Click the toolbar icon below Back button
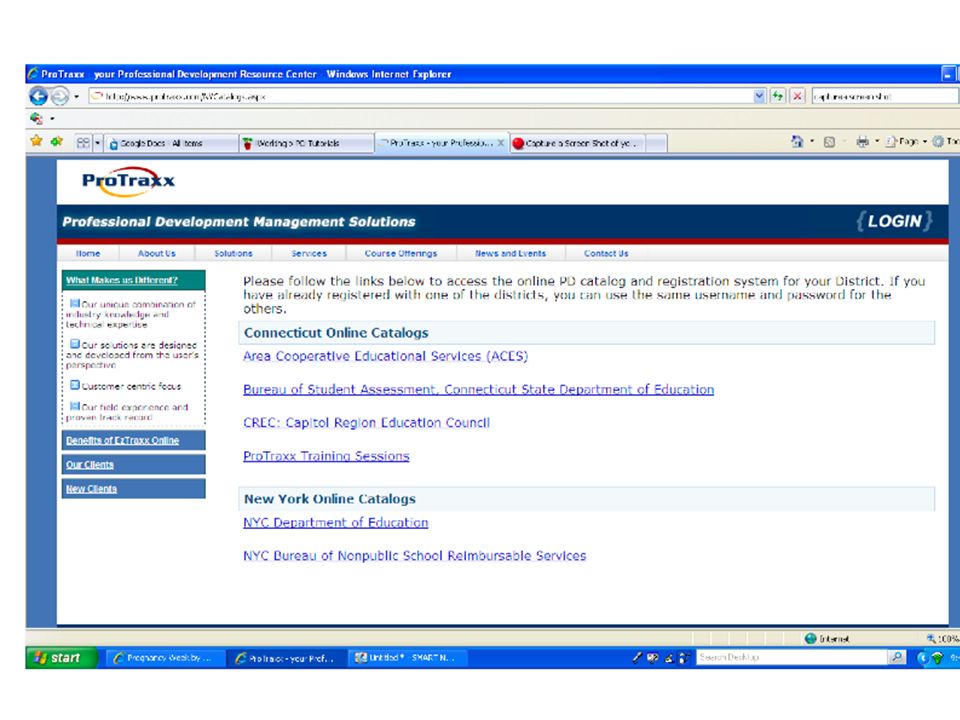The image size is (960, 720). pyautogui.click(x=36, y=118)
